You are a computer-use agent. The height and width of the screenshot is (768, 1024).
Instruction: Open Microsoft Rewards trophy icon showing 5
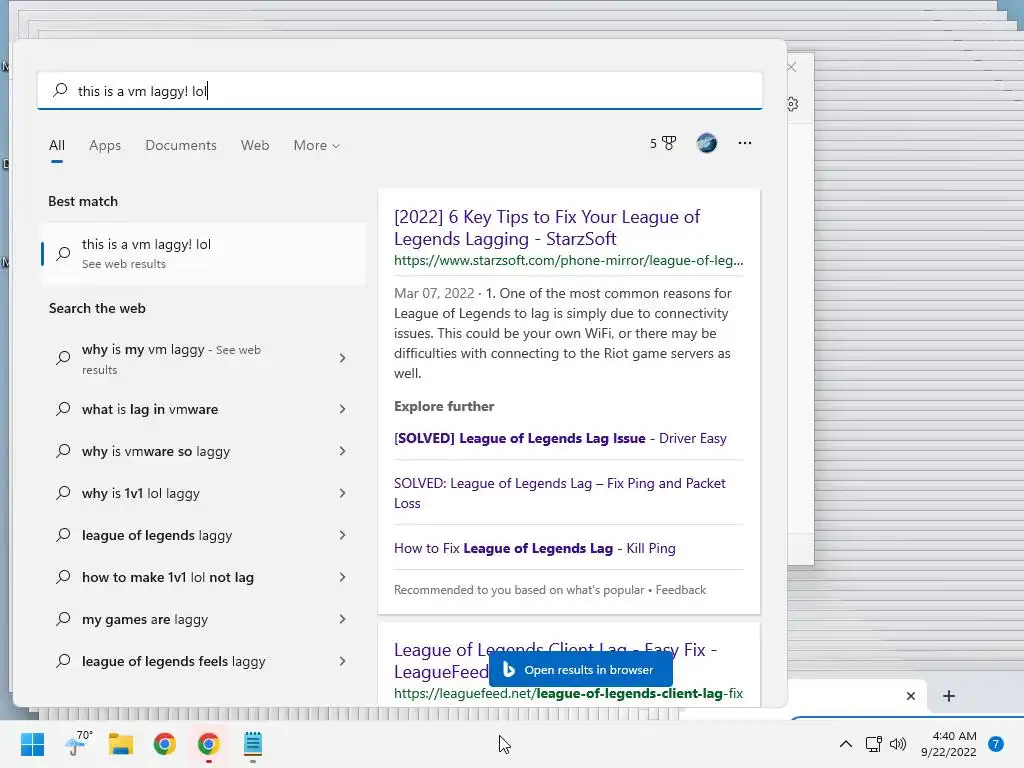click(x=663, y=143)
